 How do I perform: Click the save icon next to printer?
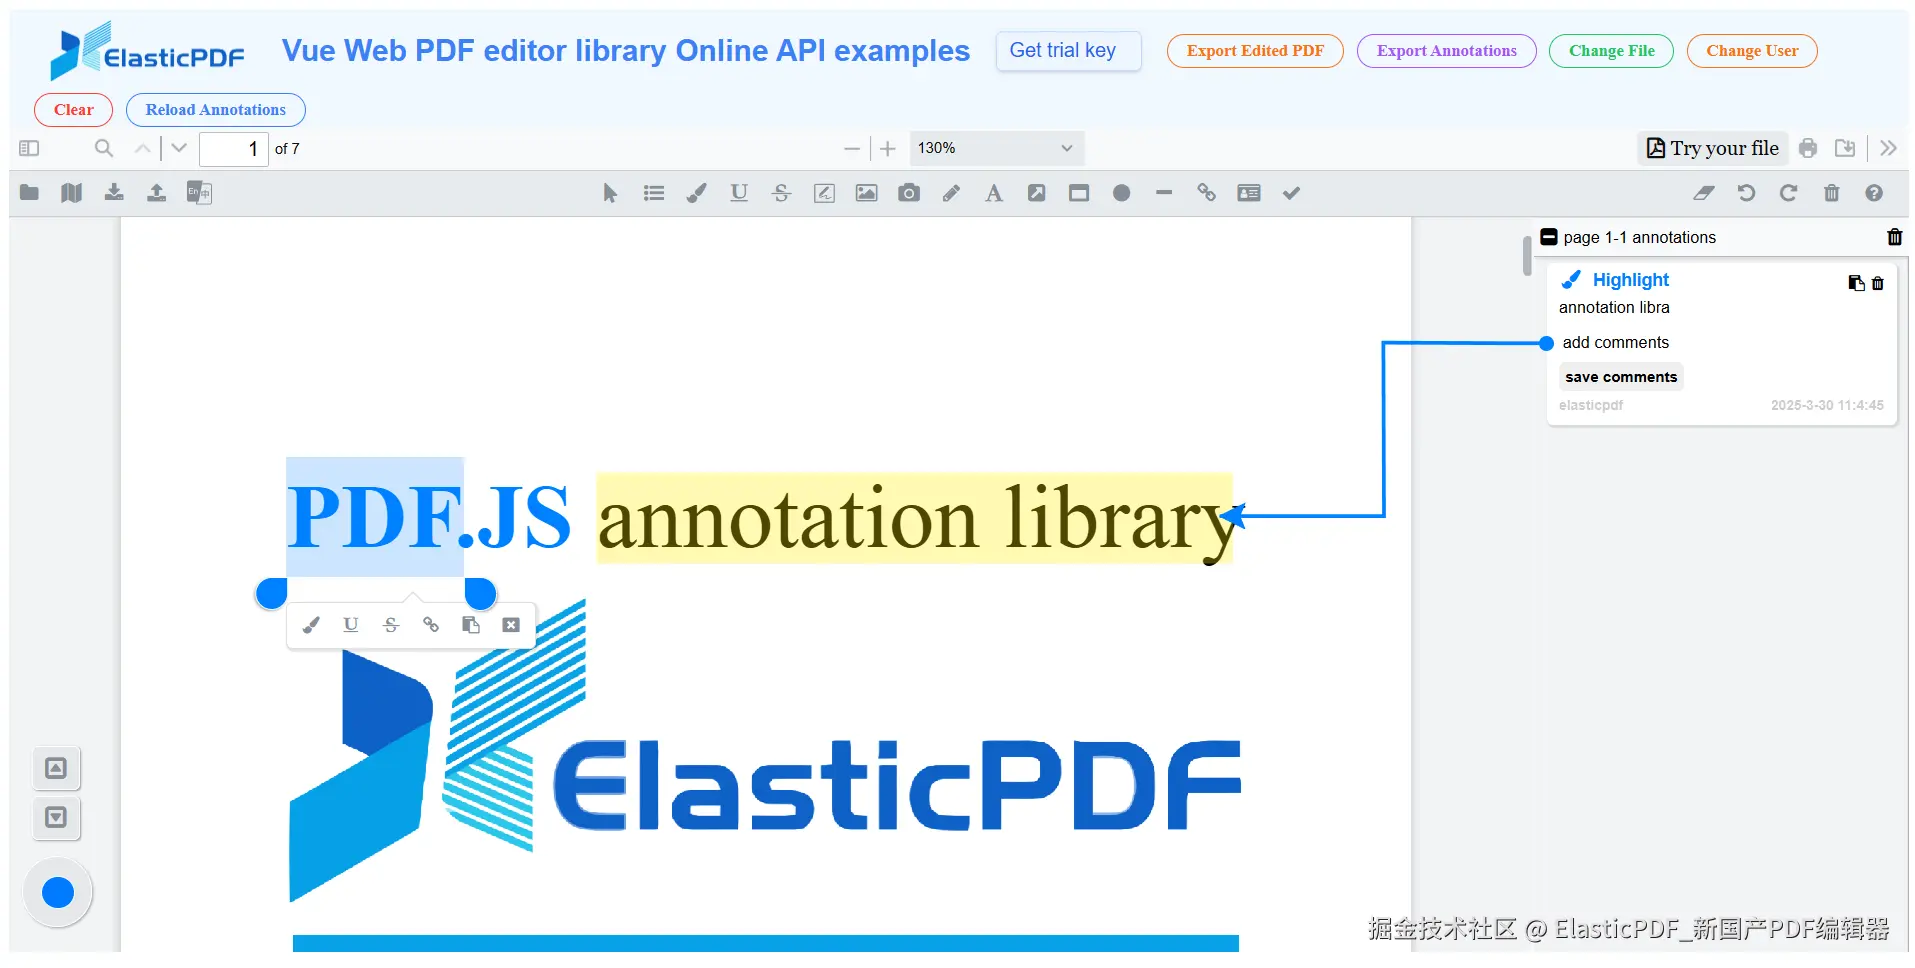pos(1845,149)
